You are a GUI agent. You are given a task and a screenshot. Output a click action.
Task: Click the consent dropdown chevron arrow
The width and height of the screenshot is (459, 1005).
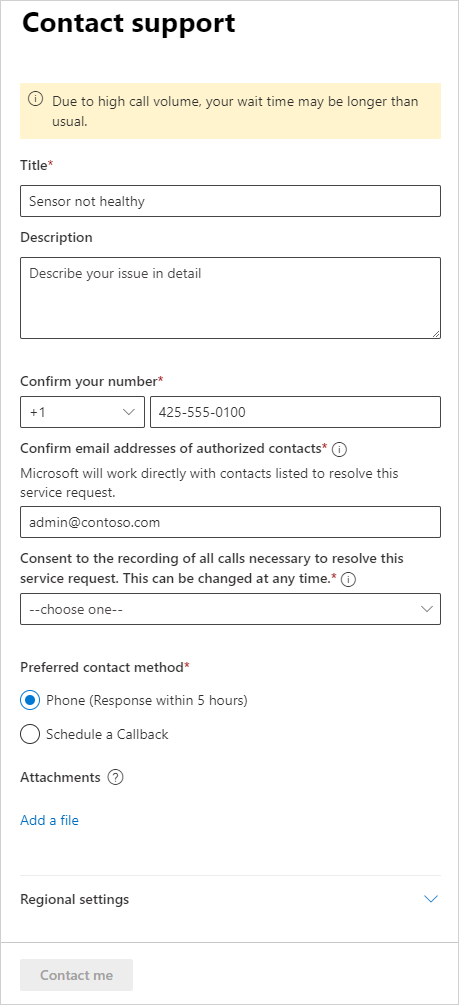coord(427,609)
